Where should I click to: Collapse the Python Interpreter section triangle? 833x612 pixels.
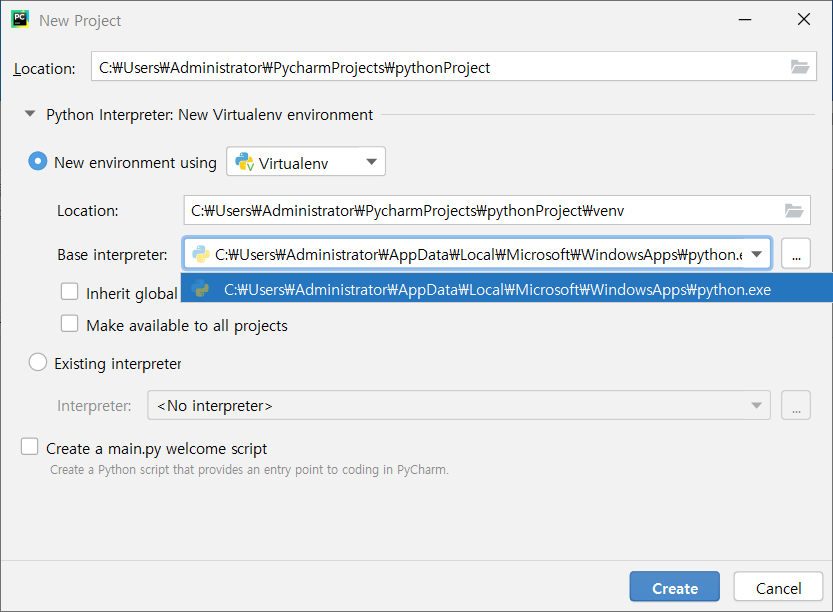coord(30,114)
